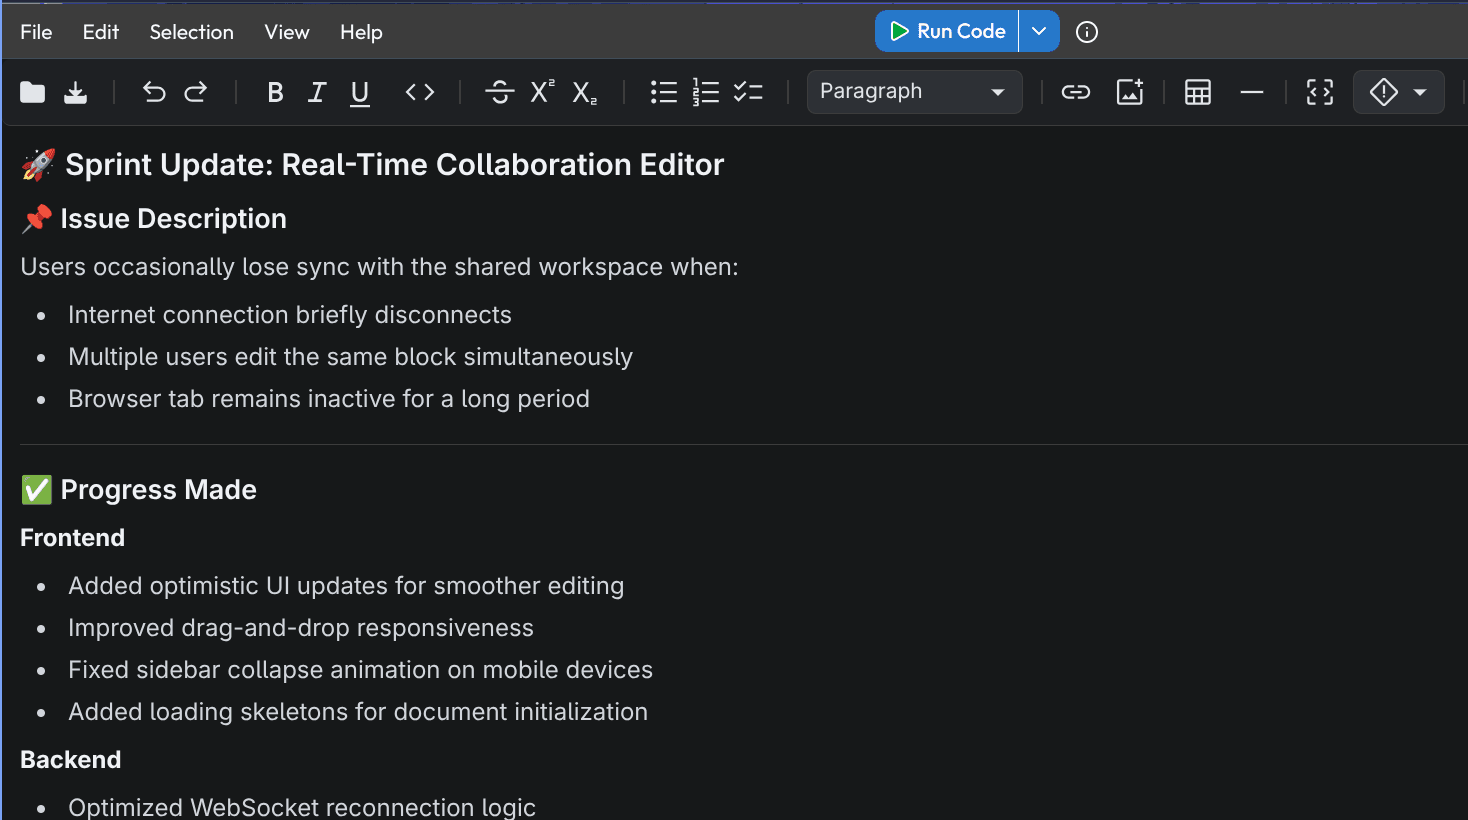The width and height of the screenshot is (1468, 820).
Task: Toggle subscript formatting
Action: pos(585,94)
